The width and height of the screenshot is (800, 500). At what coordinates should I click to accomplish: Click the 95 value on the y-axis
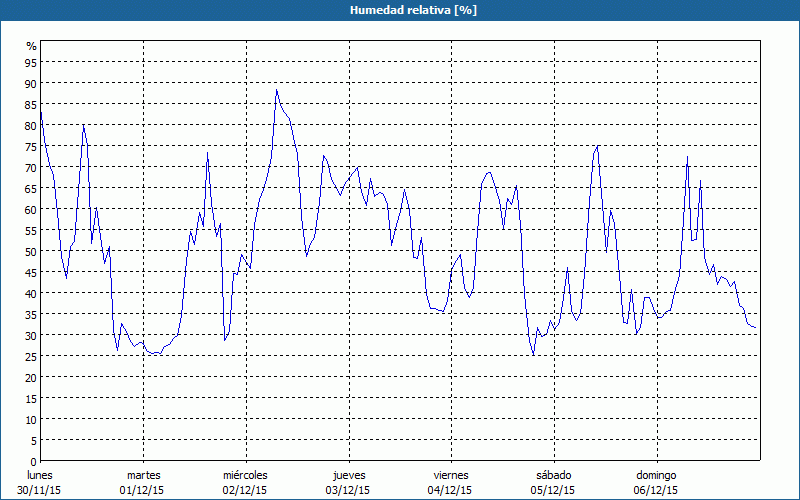click(x=30, y=62)
